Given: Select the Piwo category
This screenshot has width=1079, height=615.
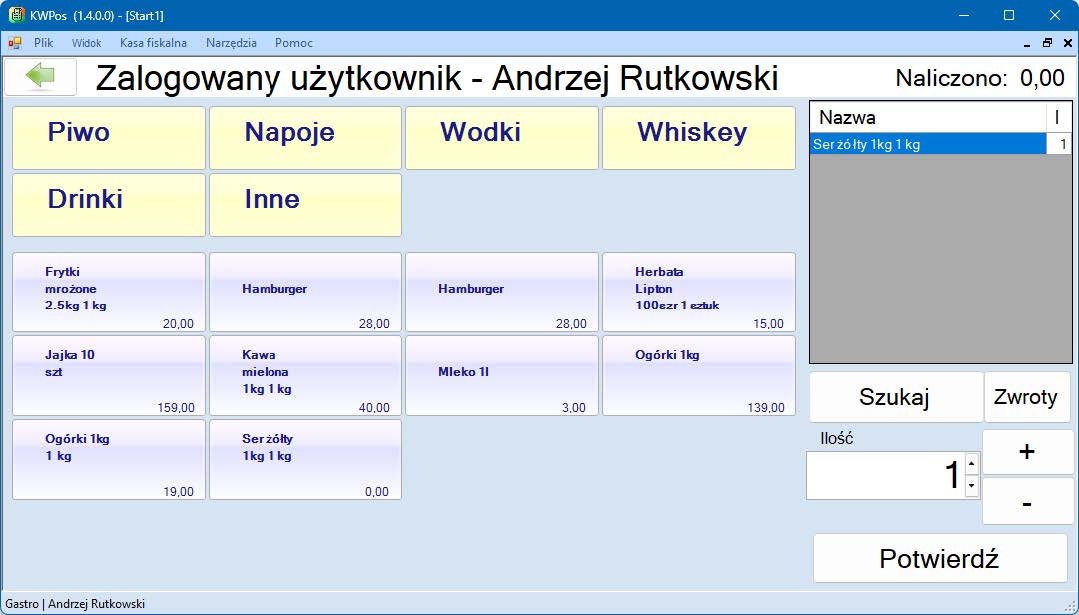Looking at the screenshot, I should (108, 138).
